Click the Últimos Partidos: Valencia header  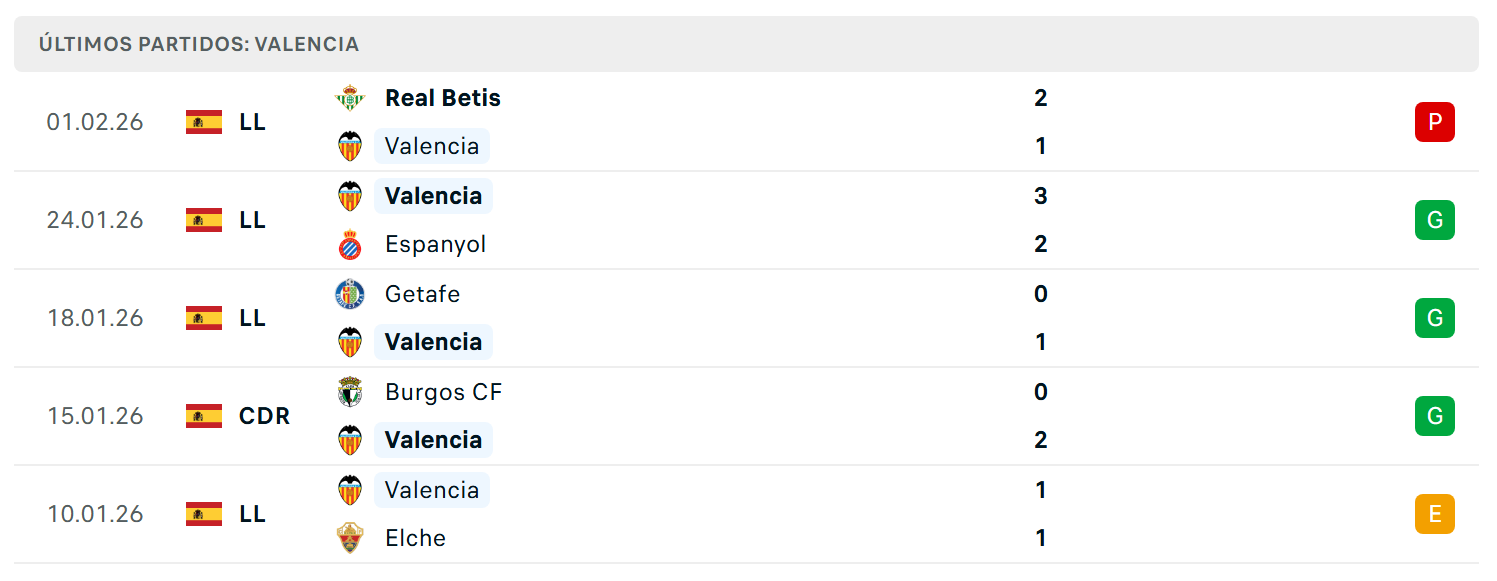[x=199, y=44]
